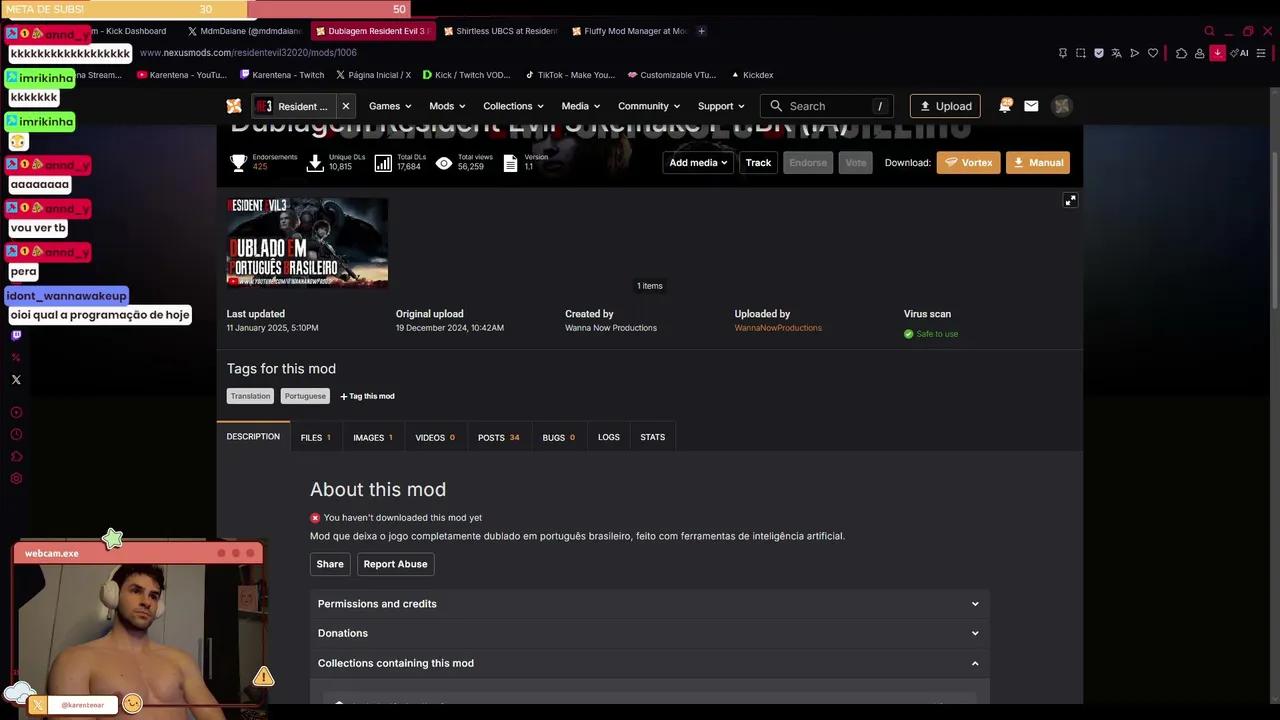Open the Media dropdown menu
The width and height of the screenshot is (1280, 720).
click(x=580, y=106)
